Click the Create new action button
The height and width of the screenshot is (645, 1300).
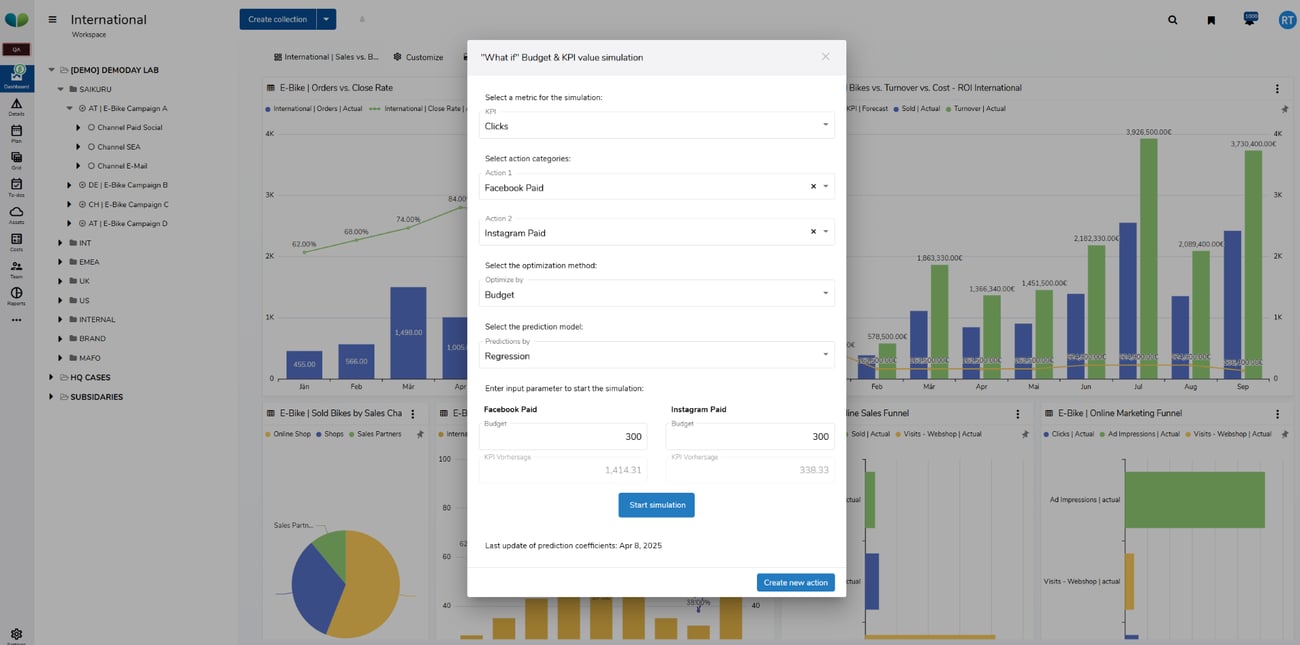[x=795, y=583]
